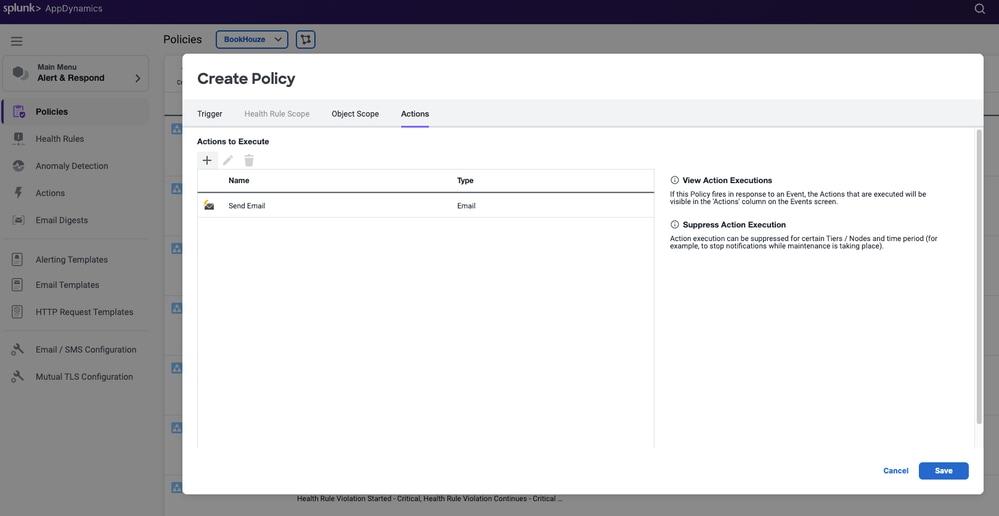Click the Email Digests sidebar icon
This screenshot has height=516, width=999.
18,220
